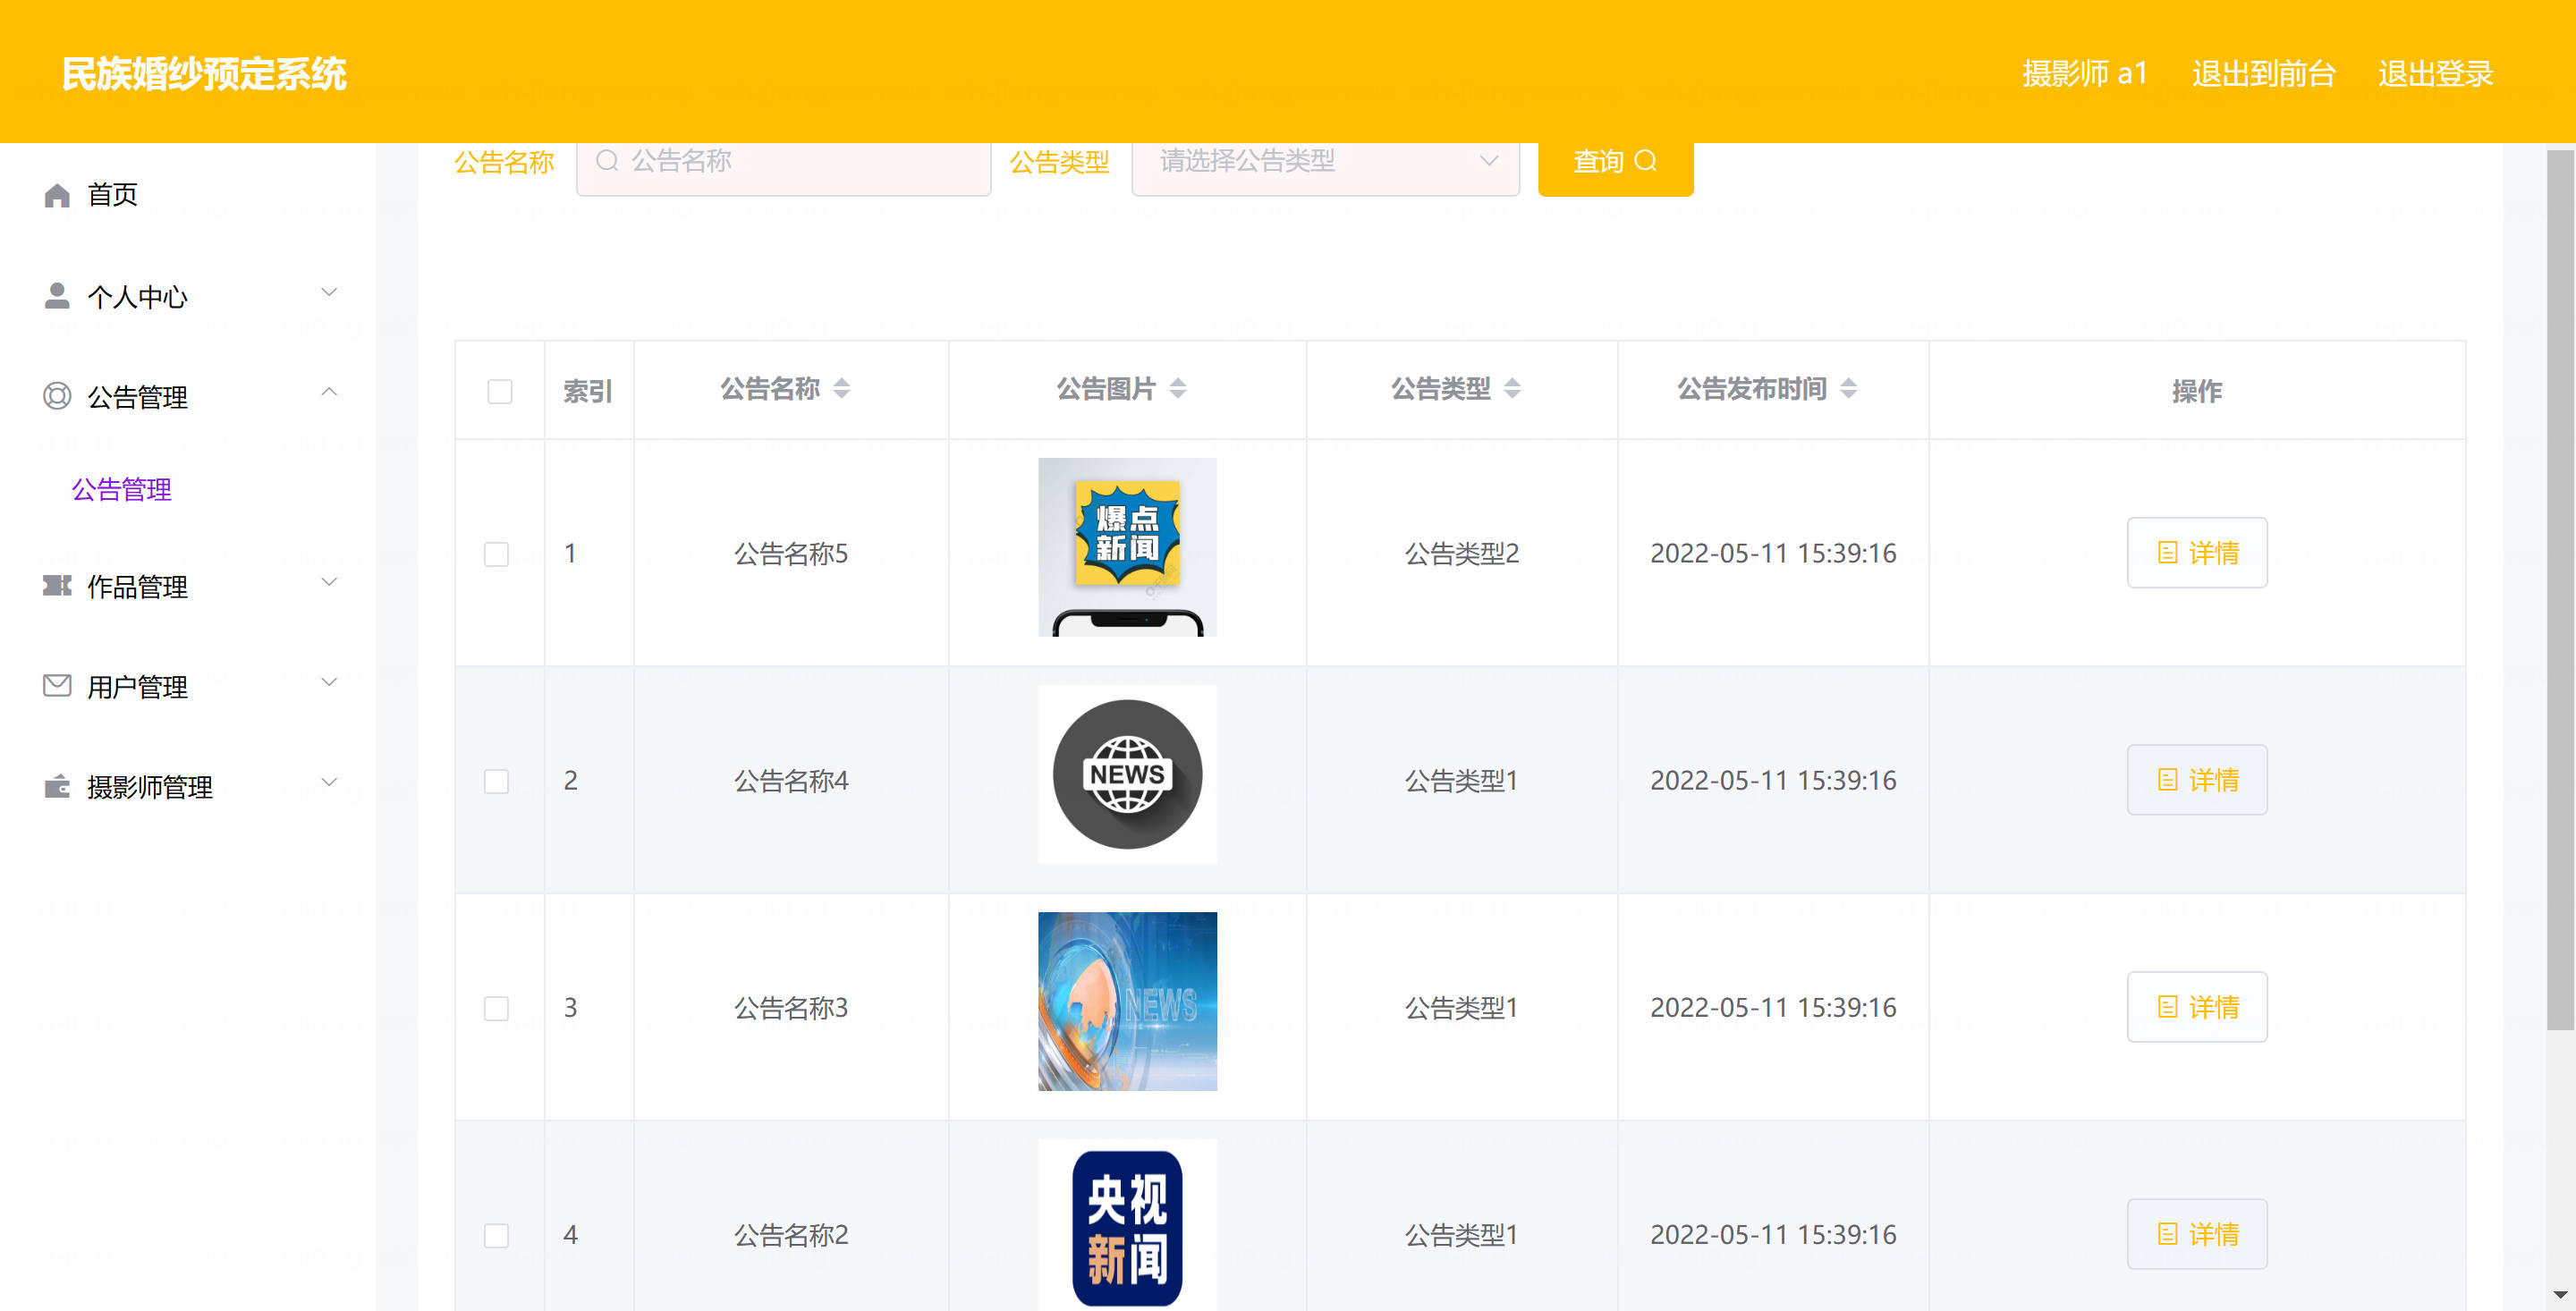Click the home icon beside 首页

tap(57, 195)
